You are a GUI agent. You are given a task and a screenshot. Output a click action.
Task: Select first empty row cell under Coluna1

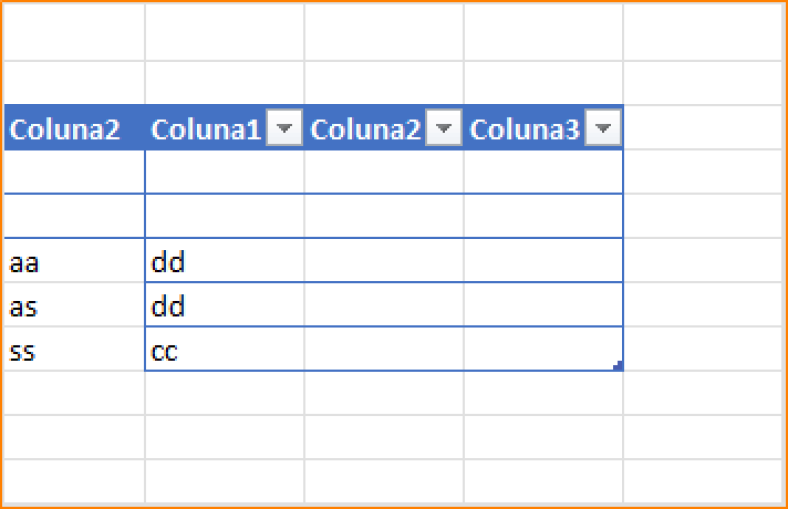225,172
